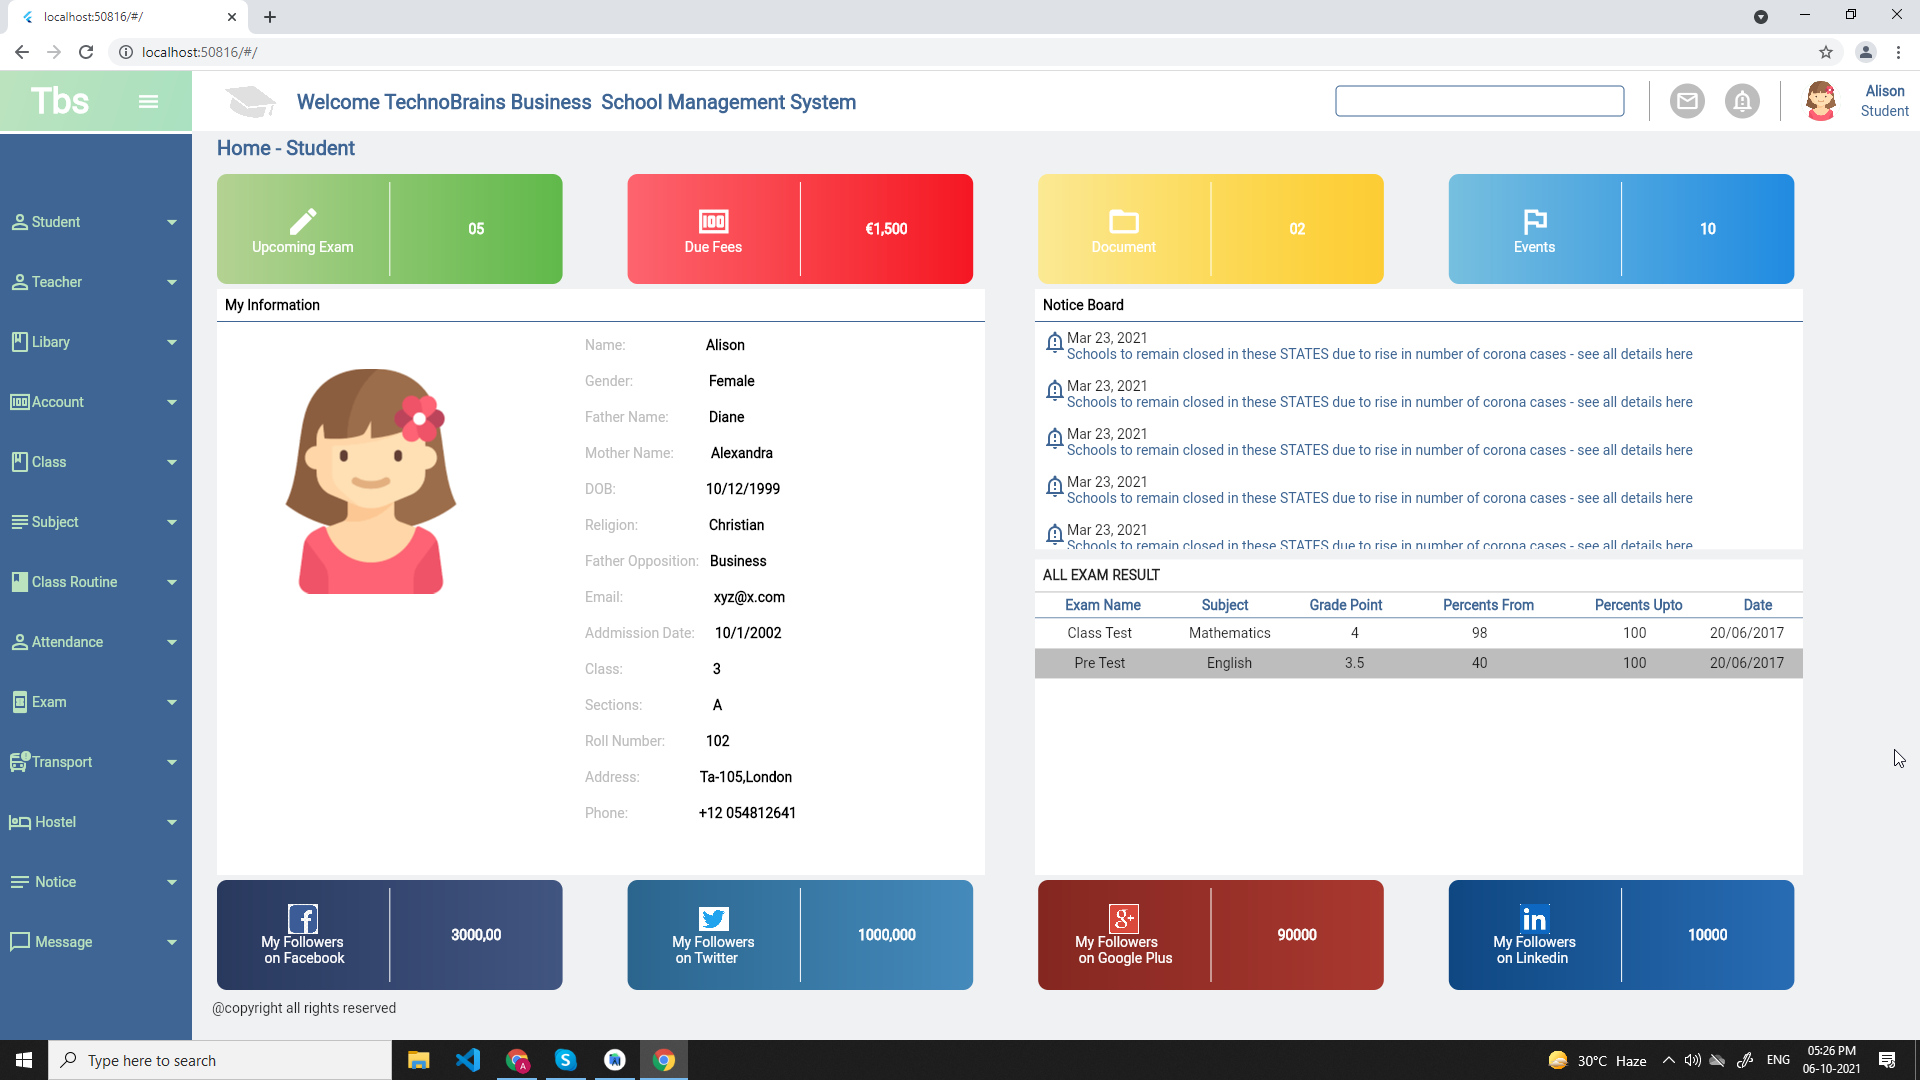
Task: Click the notifications bell icon in the header
Action: tap(1742, 101)
